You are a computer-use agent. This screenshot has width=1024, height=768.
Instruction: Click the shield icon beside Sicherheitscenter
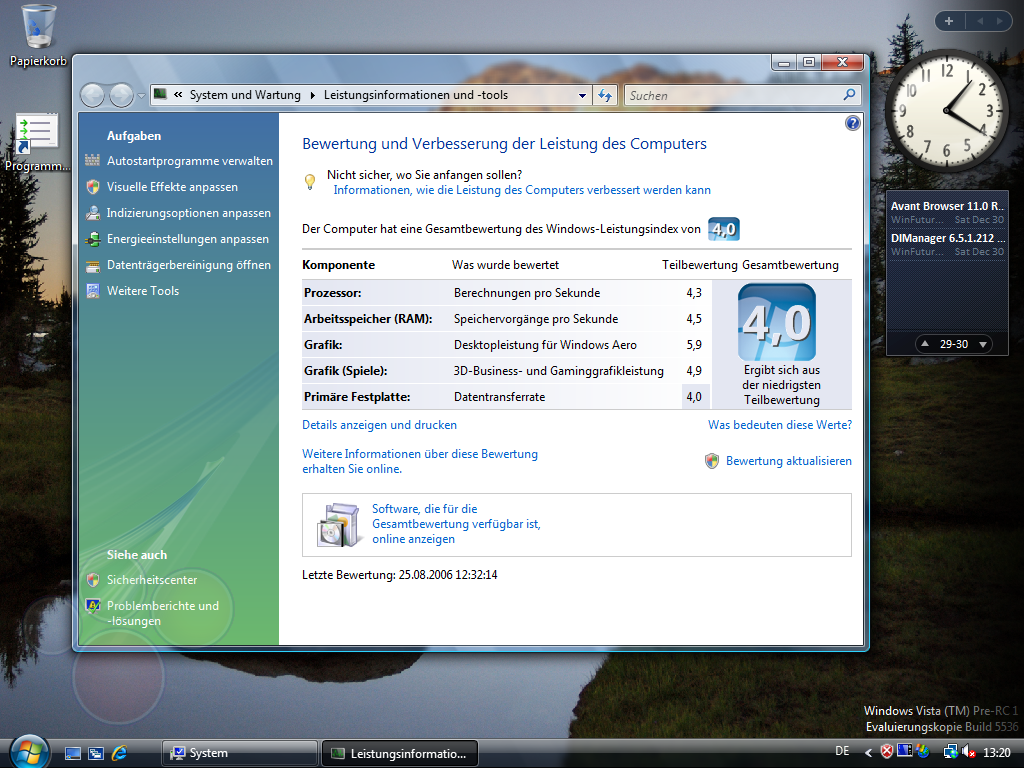pyautogui.click(x=93, y=580)
